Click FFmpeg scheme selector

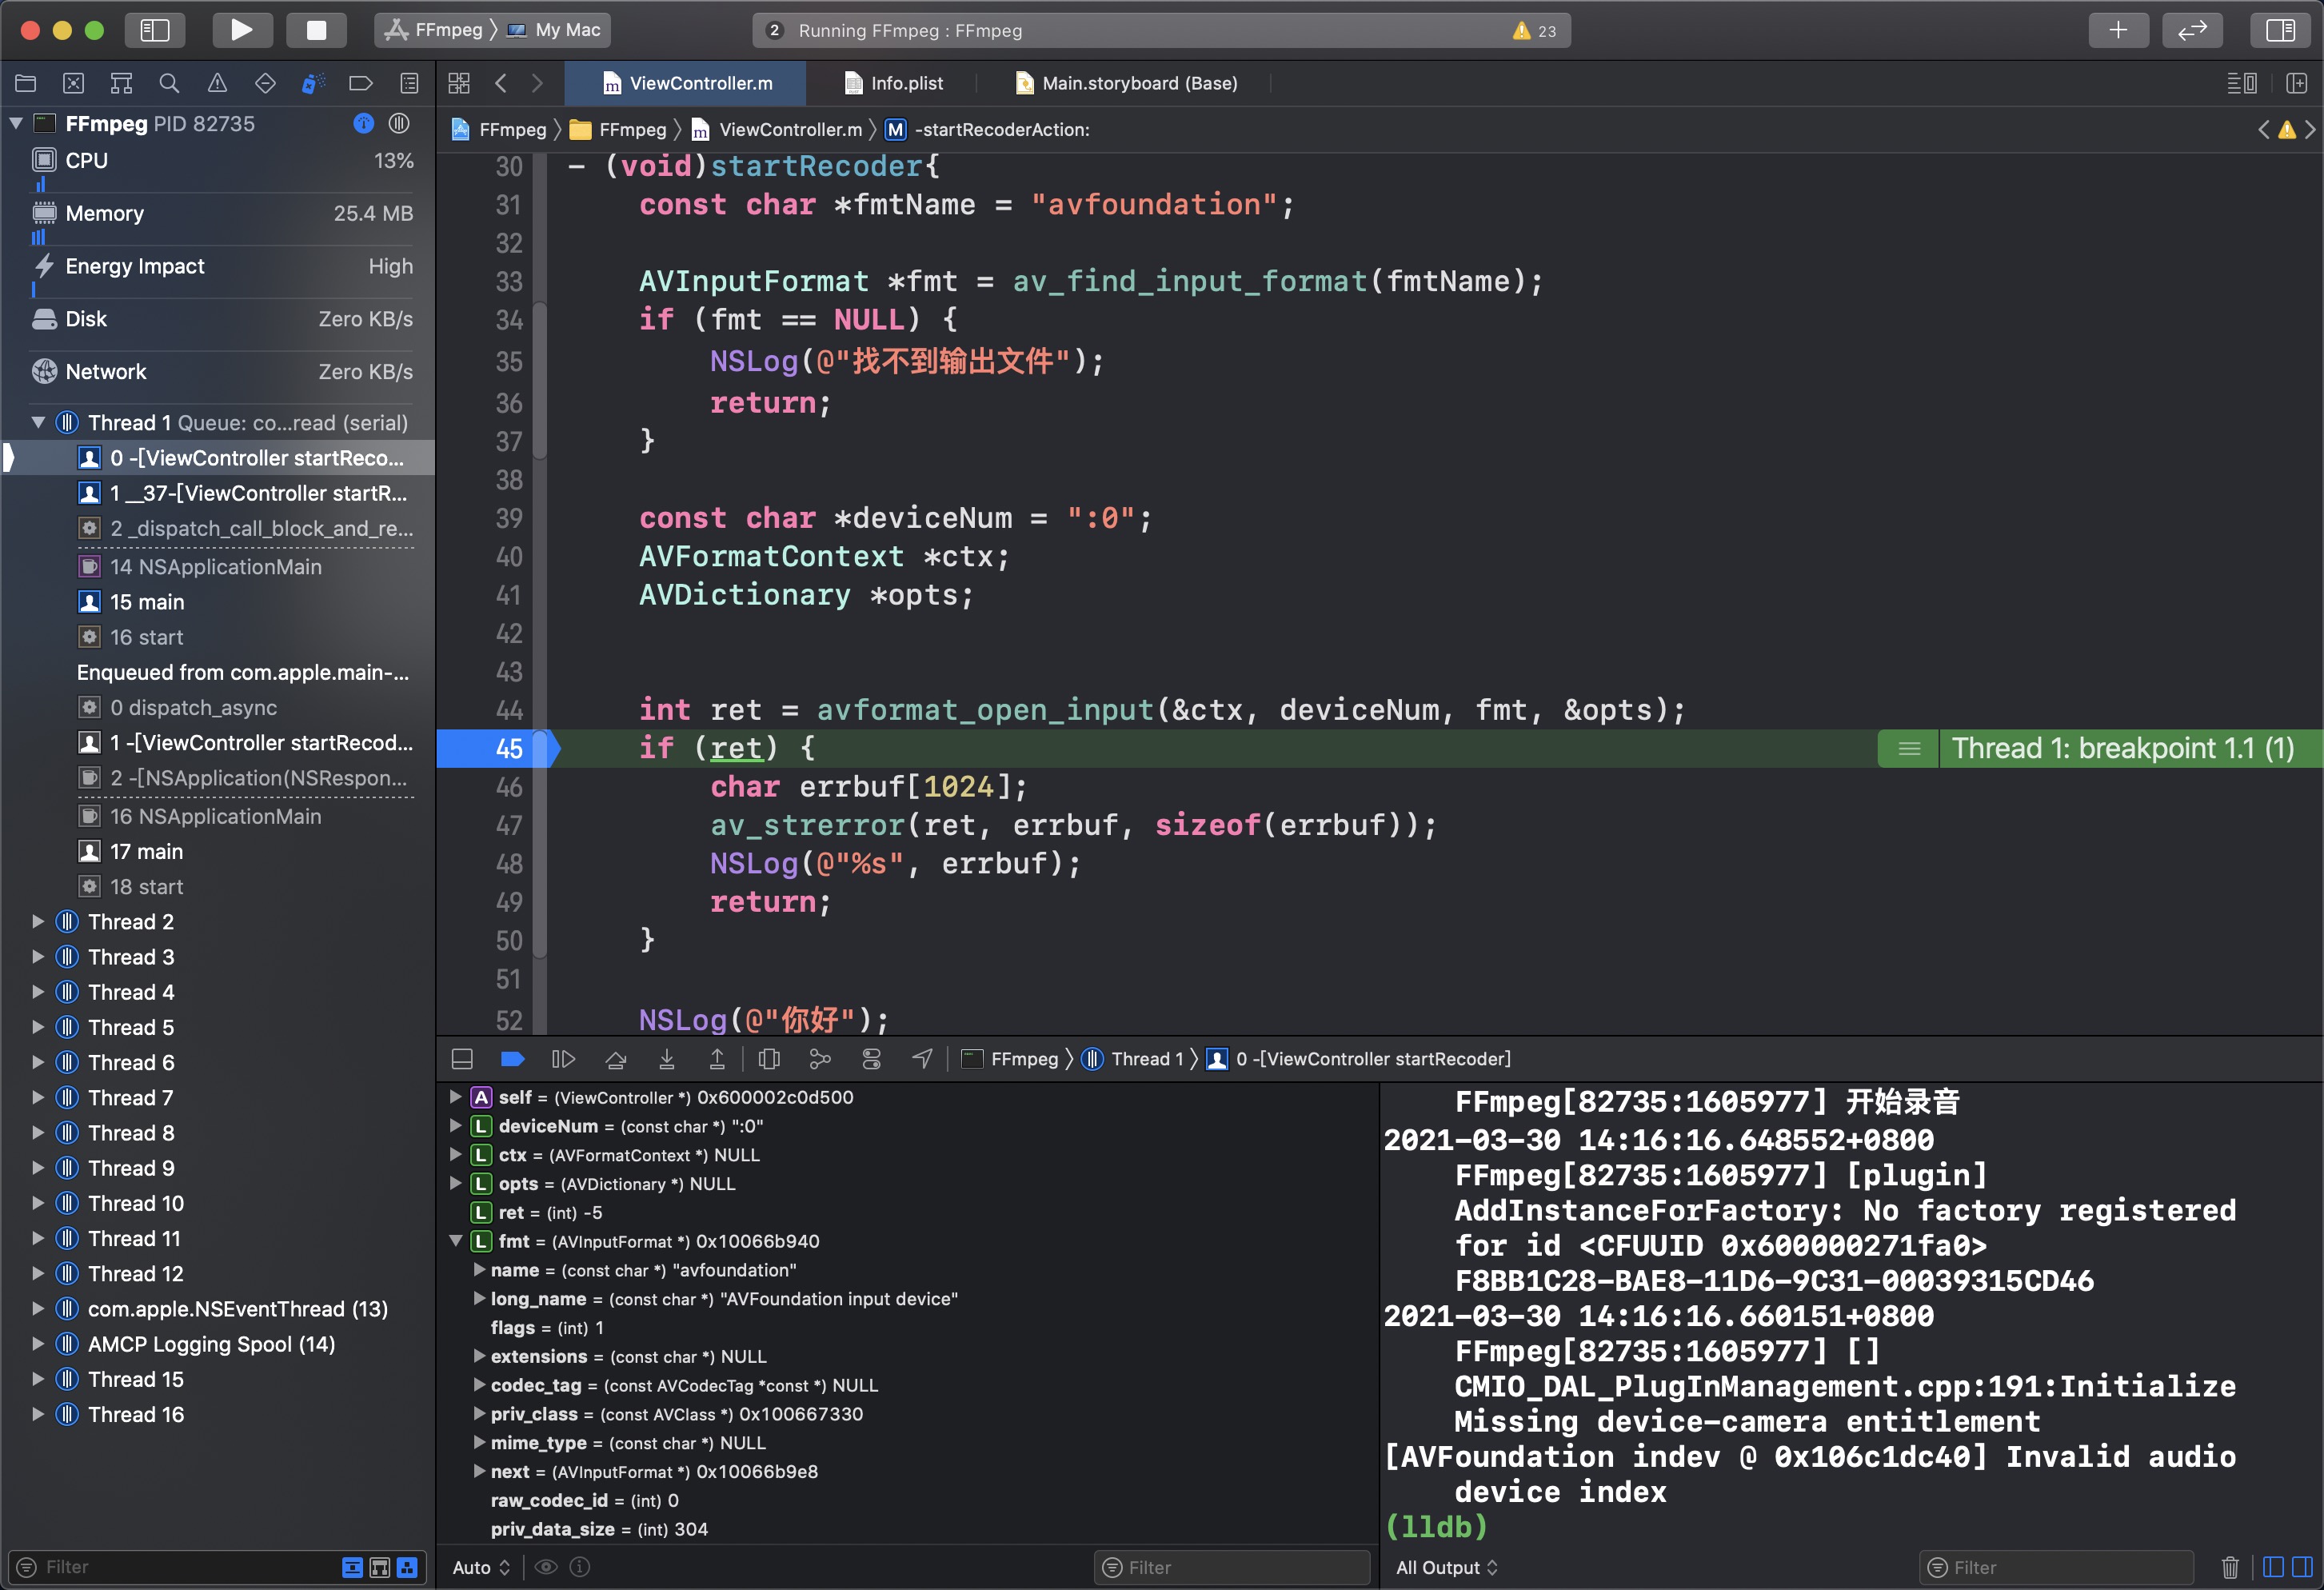(x=434, y=30)
